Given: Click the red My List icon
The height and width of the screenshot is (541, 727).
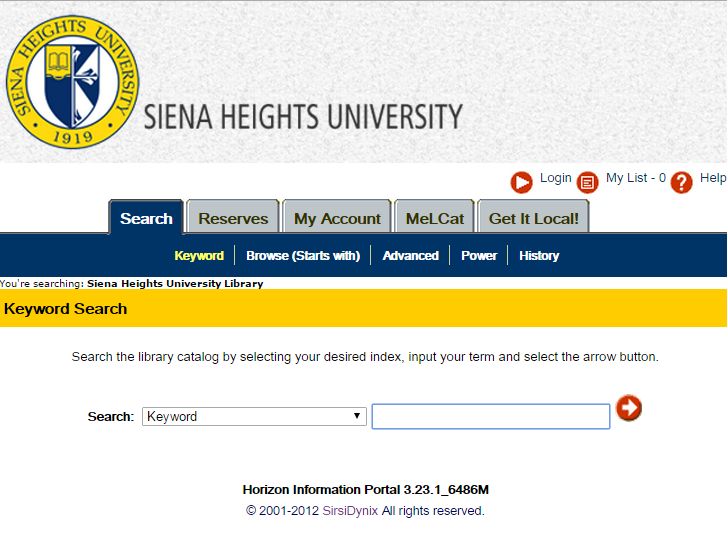Looking at the screenshot, I should tap(587, 182).
